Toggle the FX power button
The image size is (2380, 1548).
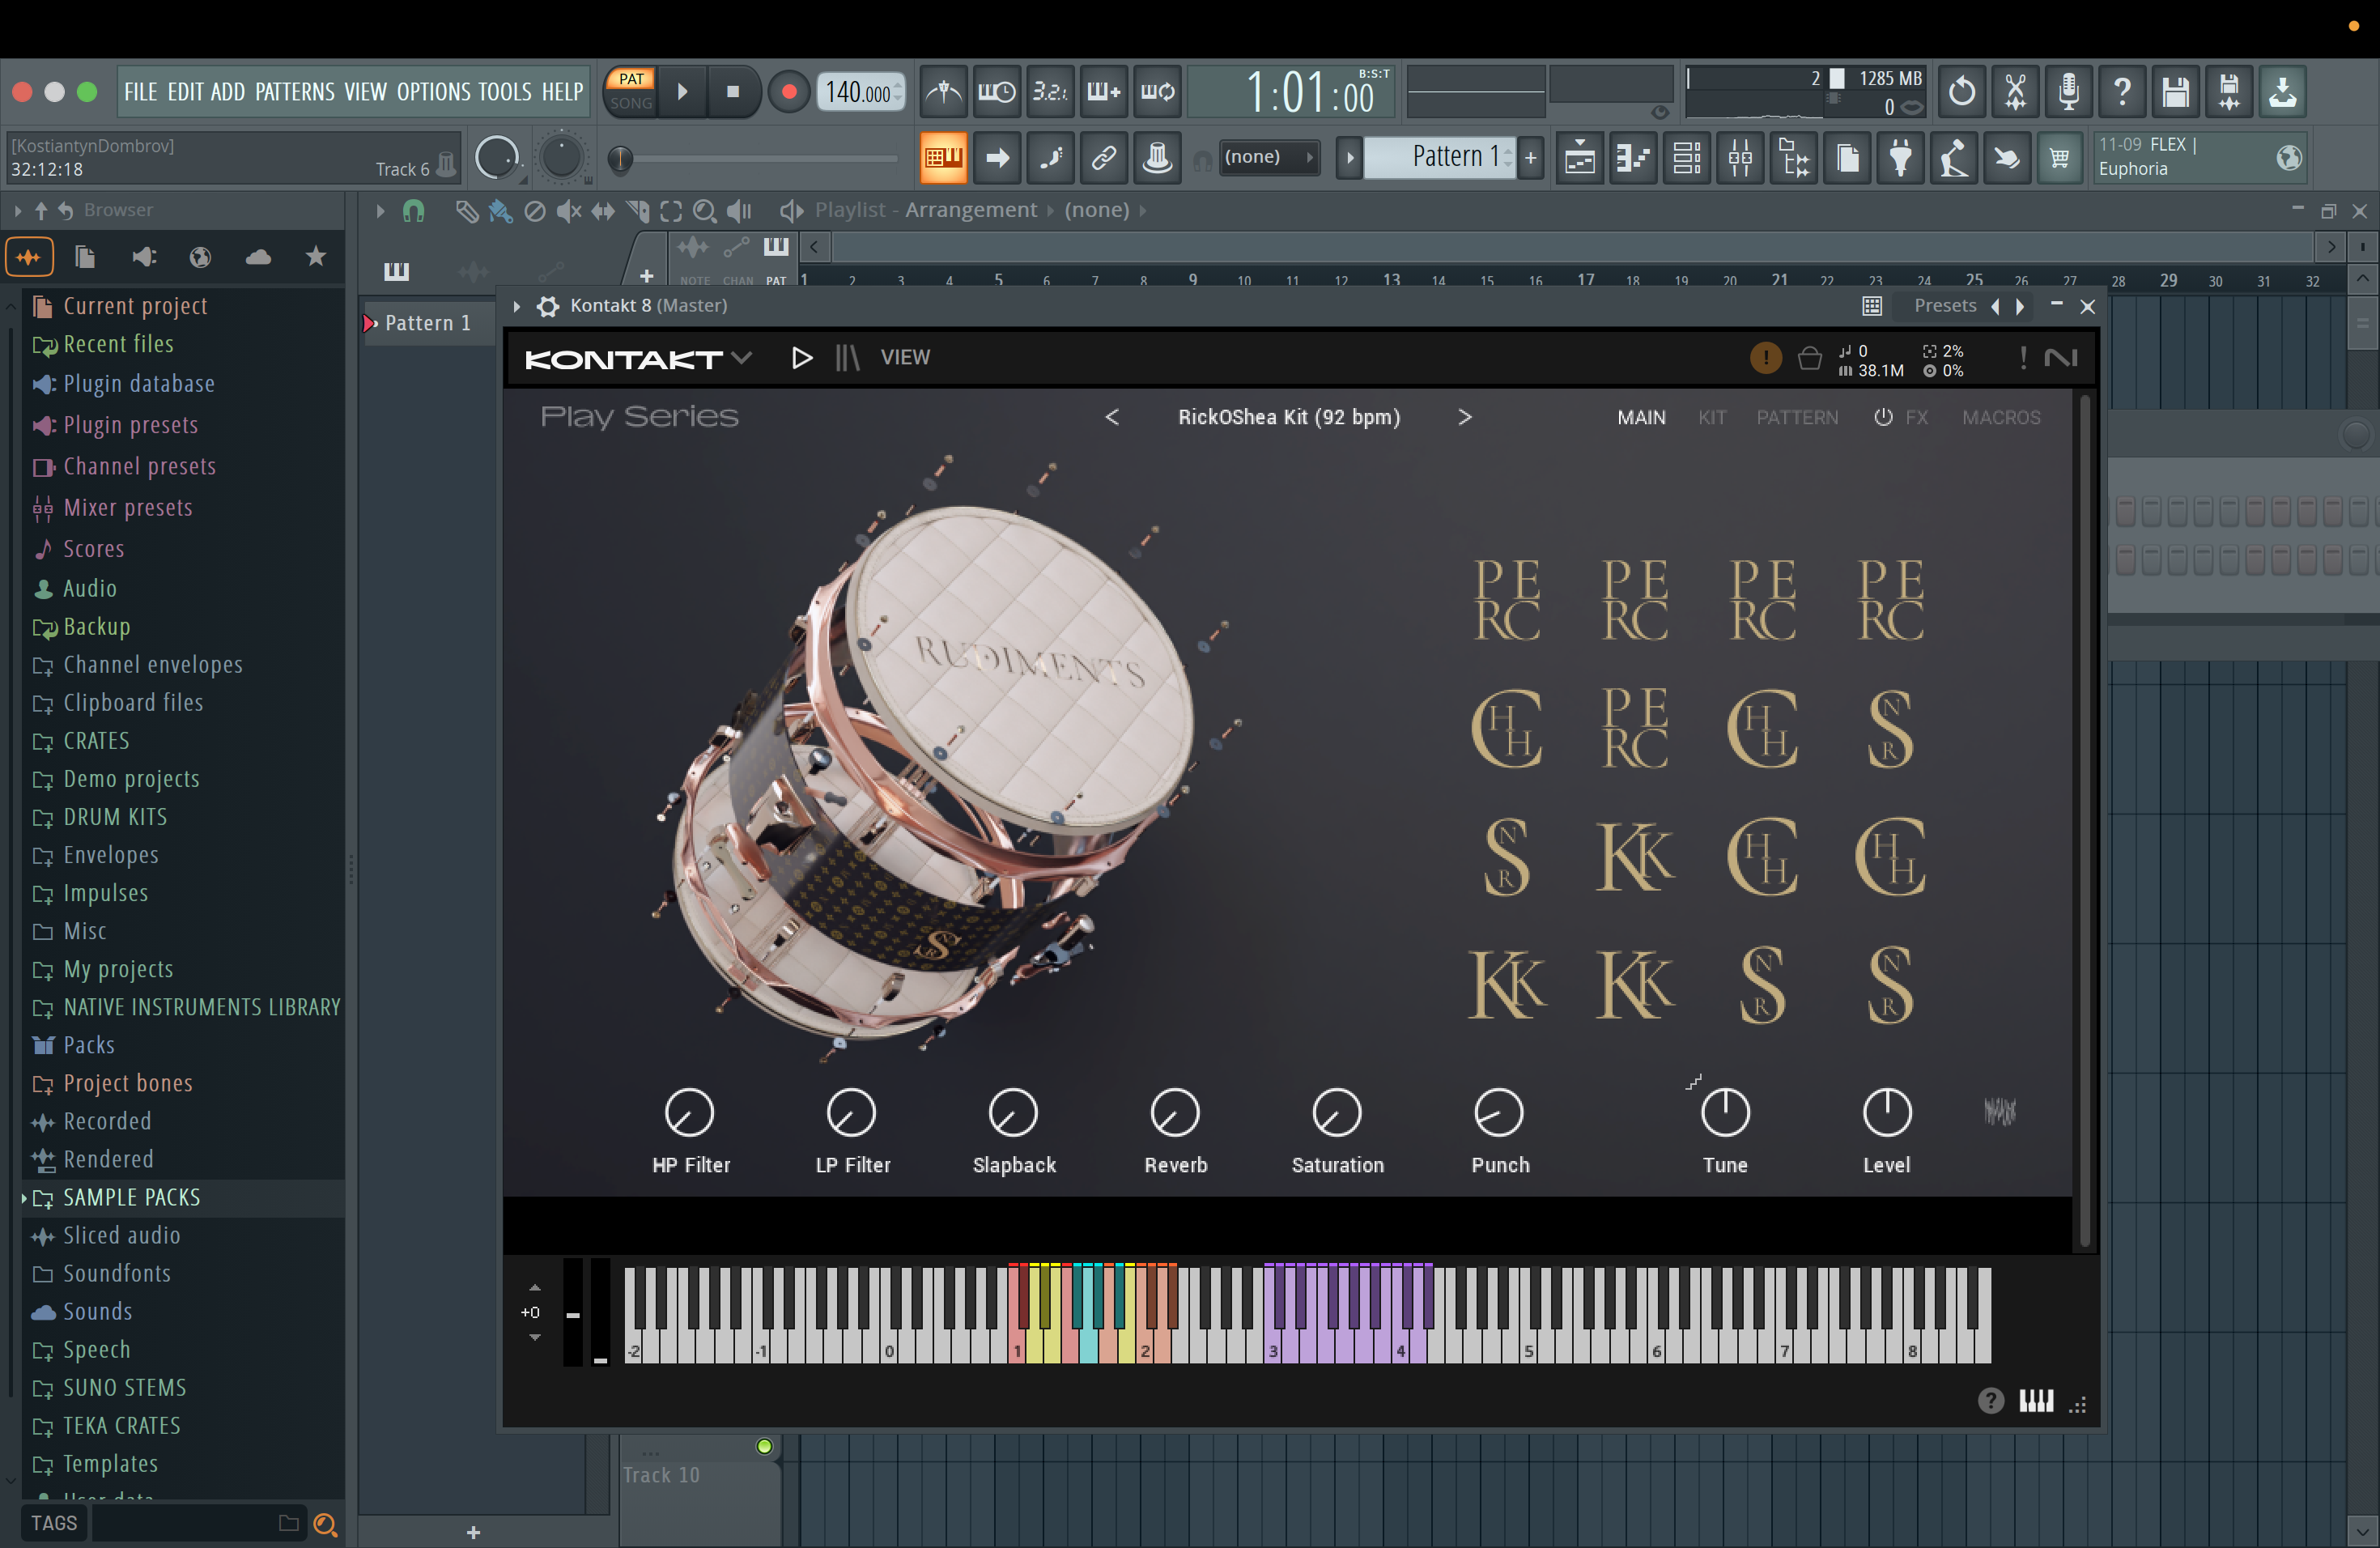click(1883, 418)
